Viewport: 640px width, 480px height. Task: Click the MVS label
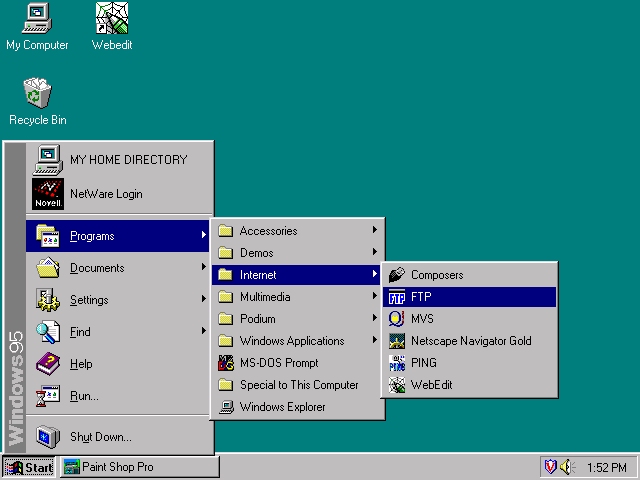point(422,319)
